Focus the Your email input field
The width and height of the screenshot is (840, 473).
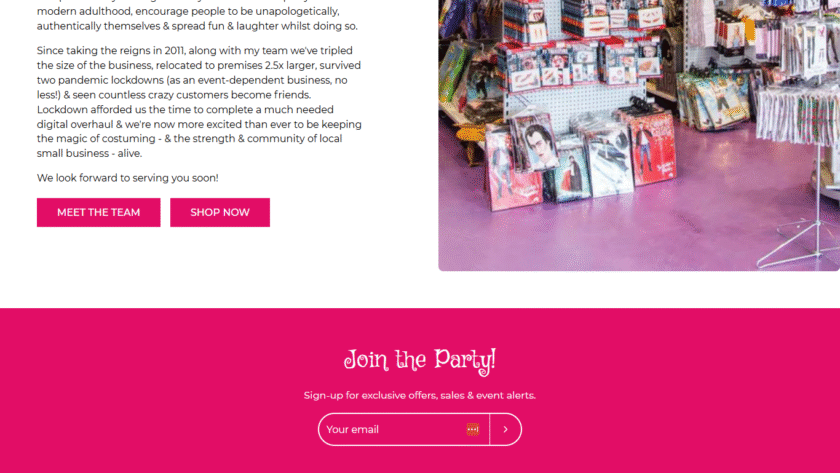pyautogui.click(x=394, y=429)
